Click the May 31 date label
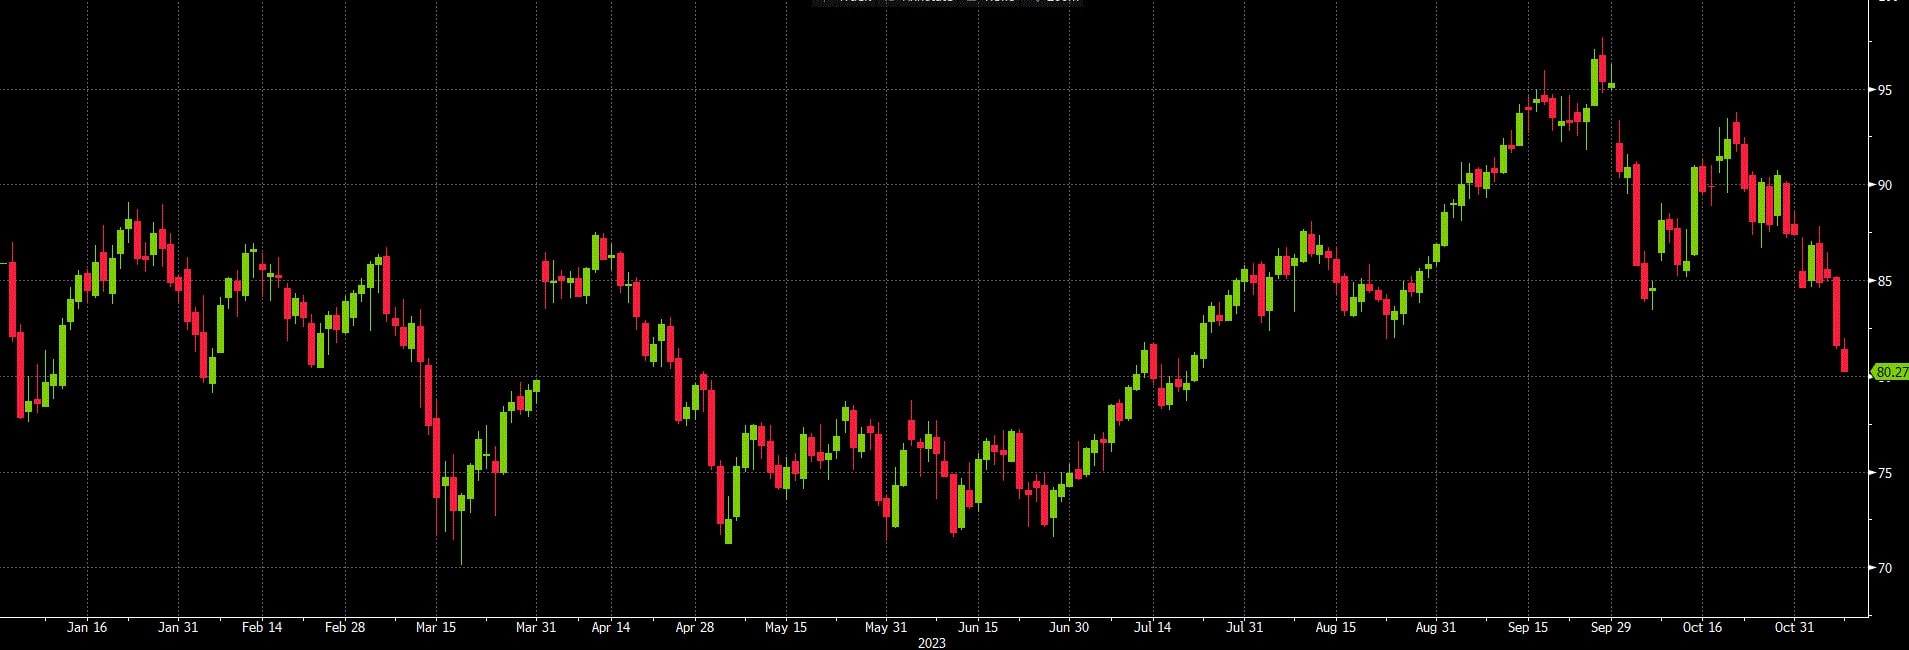Screen dimensions: 1909x650 [886, 627]
